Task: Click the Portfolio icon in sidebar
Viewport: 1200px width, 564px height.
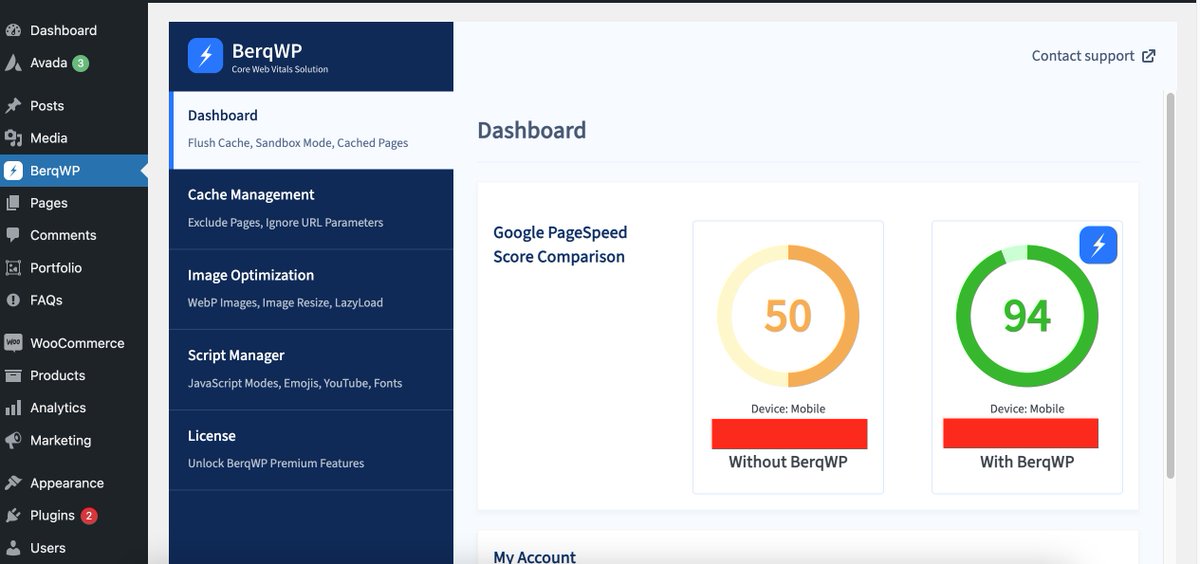Action: [13, 268]
